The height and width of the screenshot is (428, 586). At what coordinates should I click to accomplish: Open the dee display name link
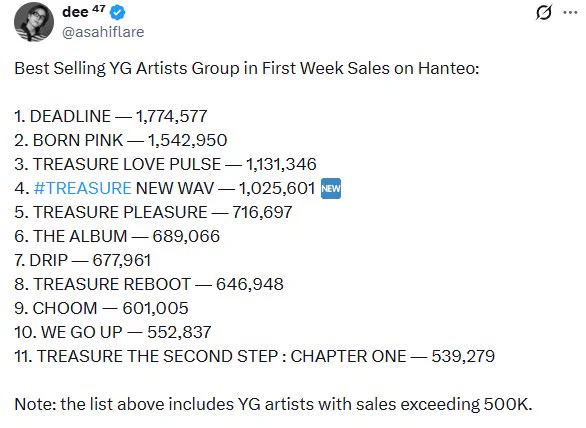pos(75,12)
